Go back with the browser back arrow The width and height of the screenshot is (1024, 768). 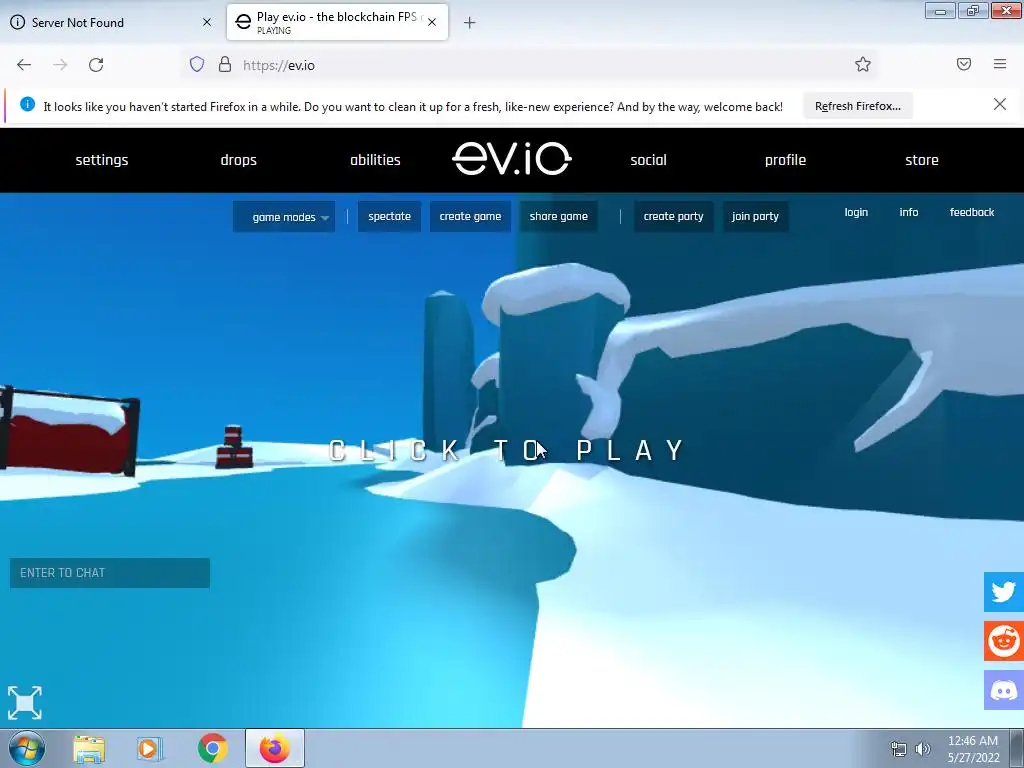click(x=24, y=65)
